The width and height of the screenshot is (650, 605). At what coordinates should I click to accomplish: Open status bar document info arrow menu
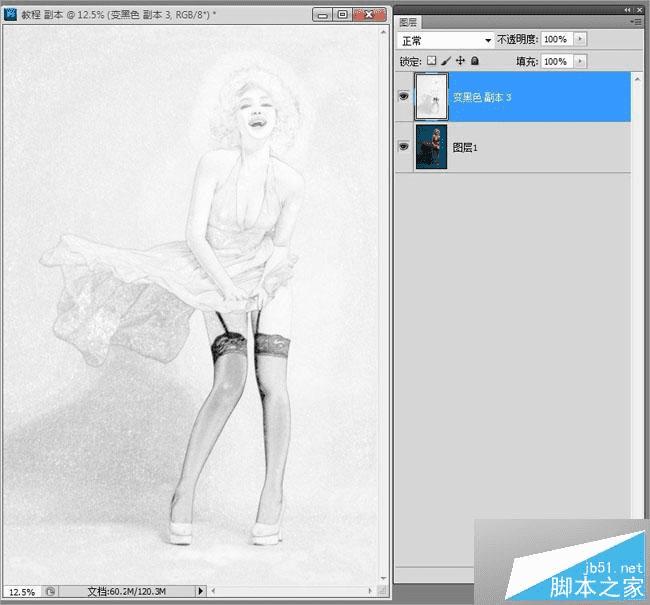click(x=203, y=591)
